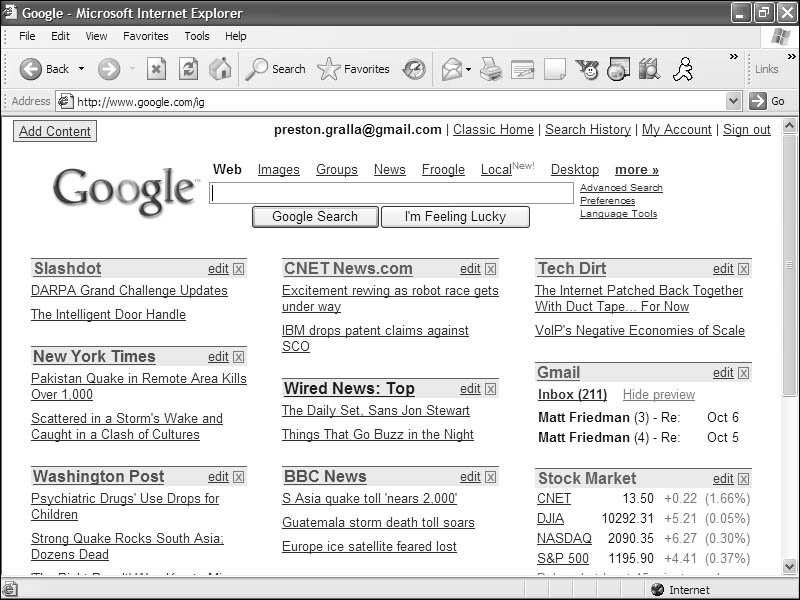
Task: Click the Edit page toolbar icon
Action: click(x=522, y=69)
